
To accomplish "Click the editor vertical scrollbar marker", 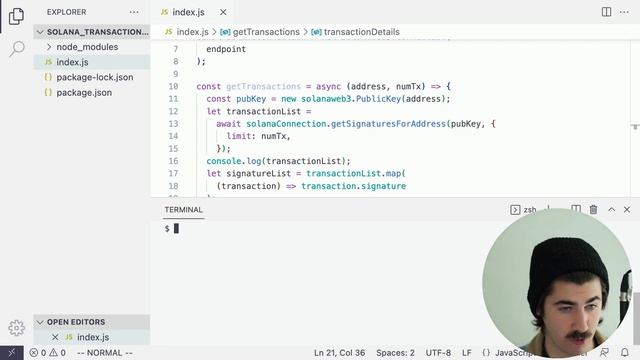I will pos(635,127).
